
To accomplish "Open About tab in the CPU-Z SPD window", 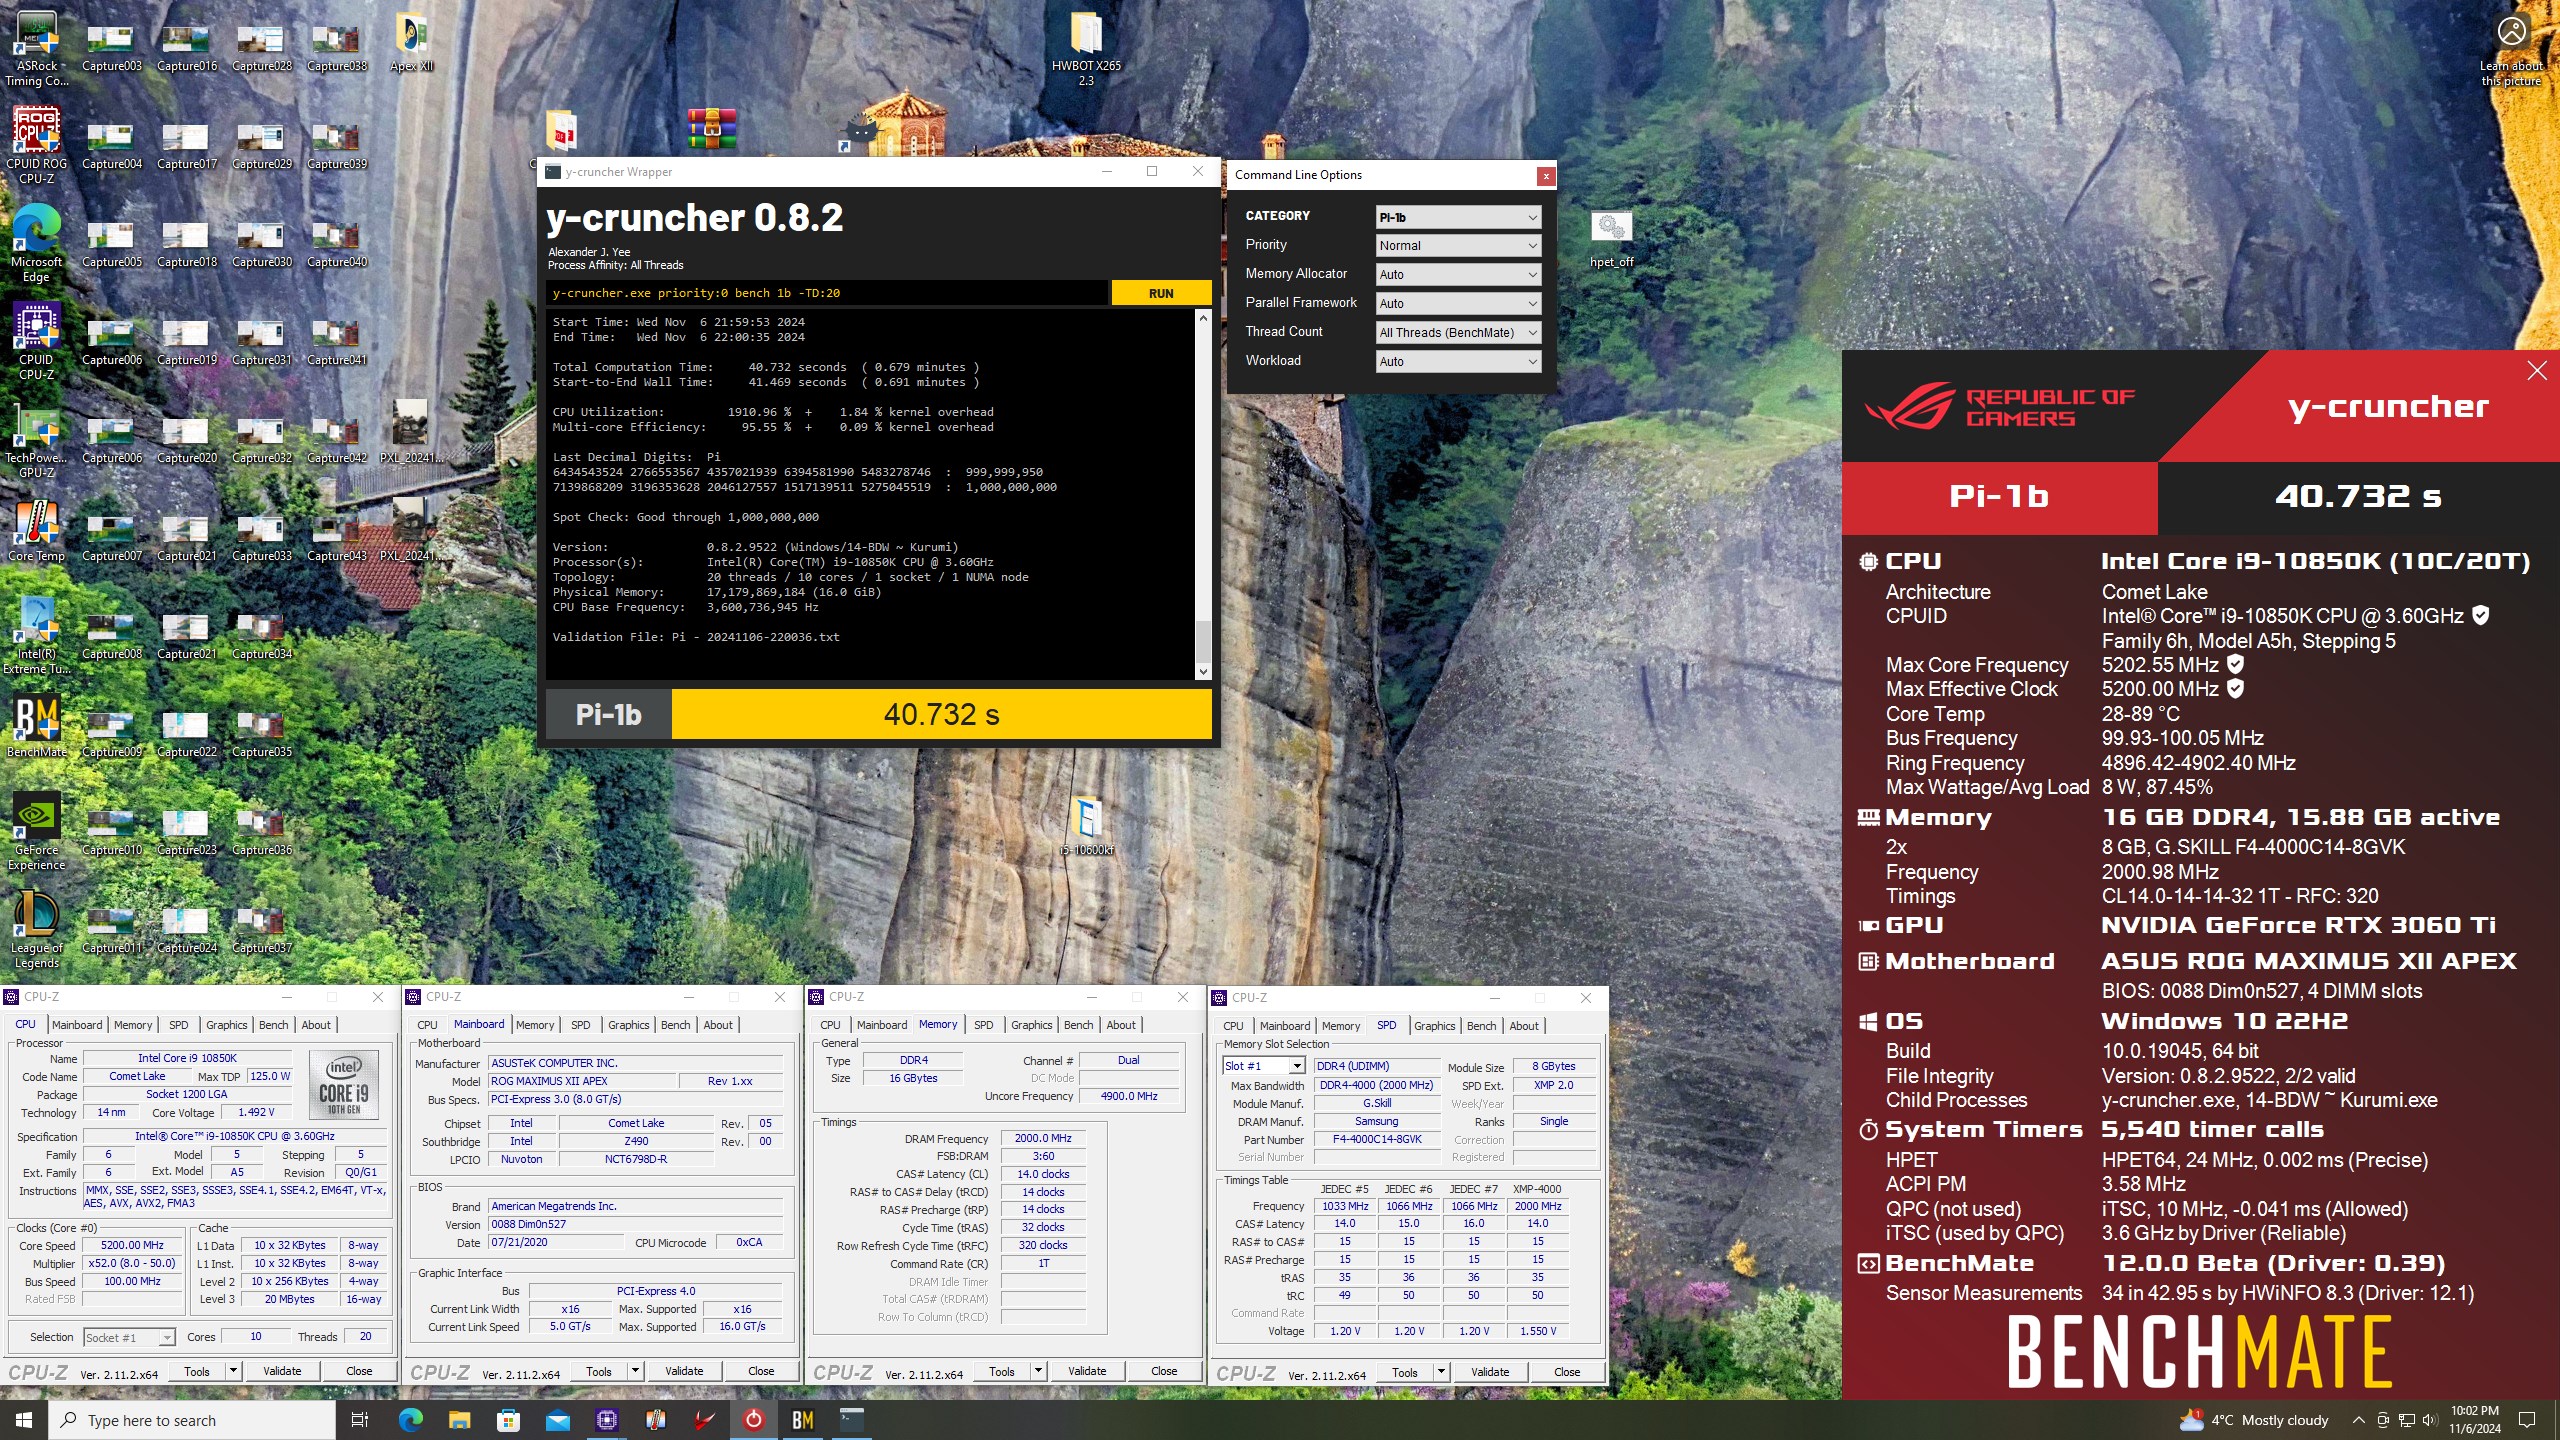I will (x=1524, y=1026).
